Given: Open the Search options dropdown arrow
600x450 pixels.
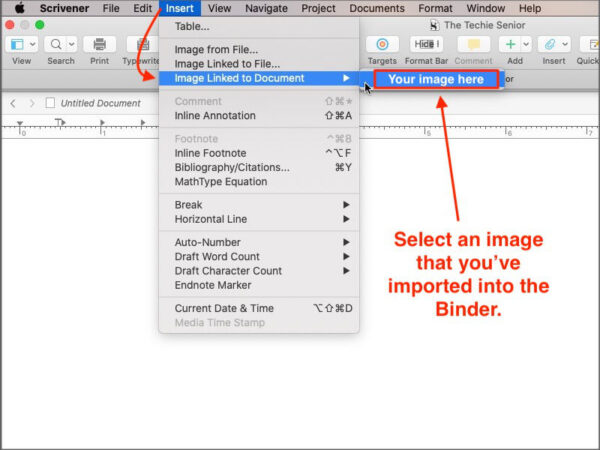Looking at the screenshot, I should coord(72,44).
